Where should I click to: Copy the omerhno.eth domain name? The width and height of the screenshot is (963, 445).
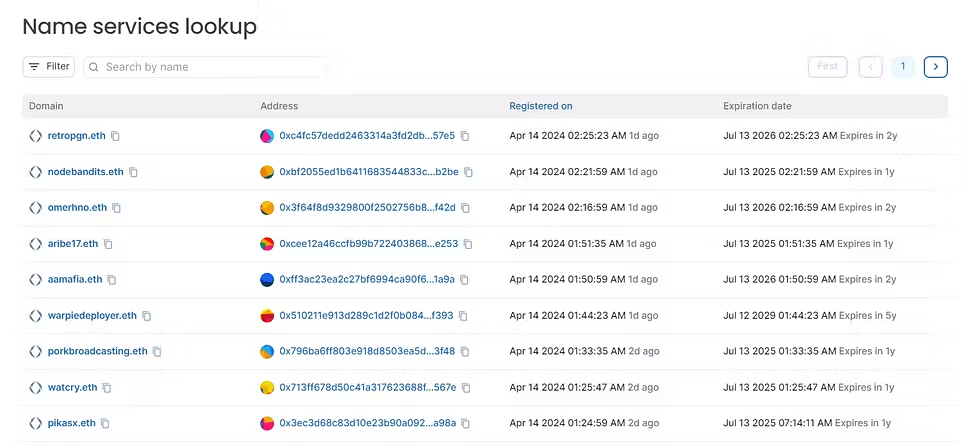(x=116, y=208)
